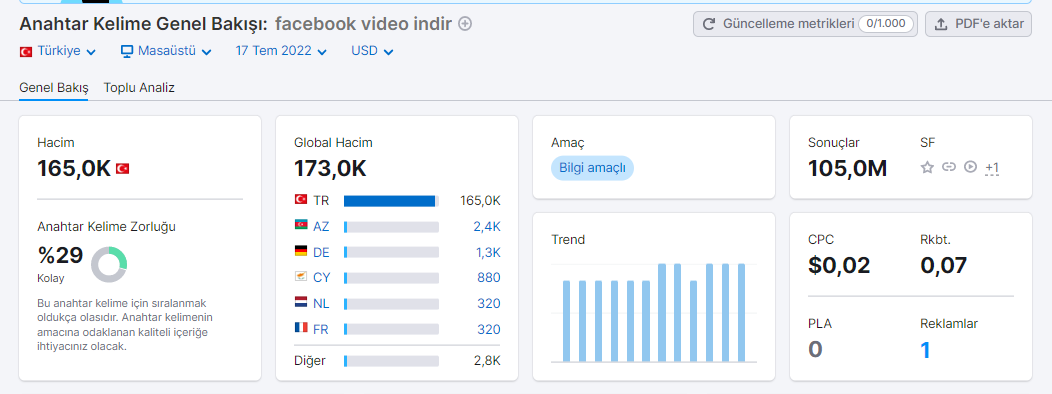
Task: Click the Reklamlar count link 1
Action: pos(925,350)
